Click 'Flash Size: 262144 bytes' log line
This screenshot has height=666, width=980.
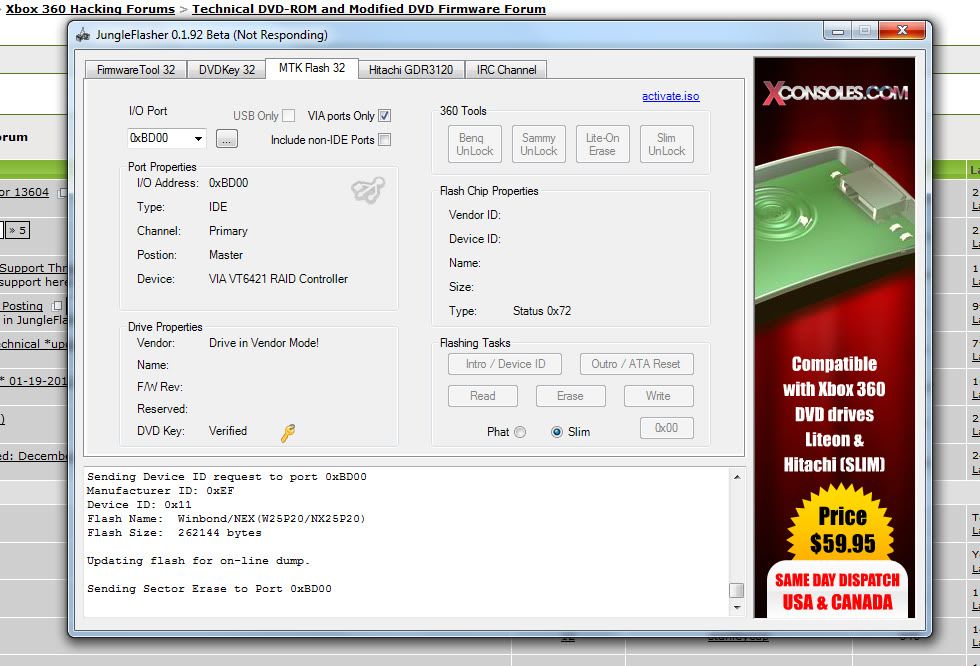click(x=174, y=533)
